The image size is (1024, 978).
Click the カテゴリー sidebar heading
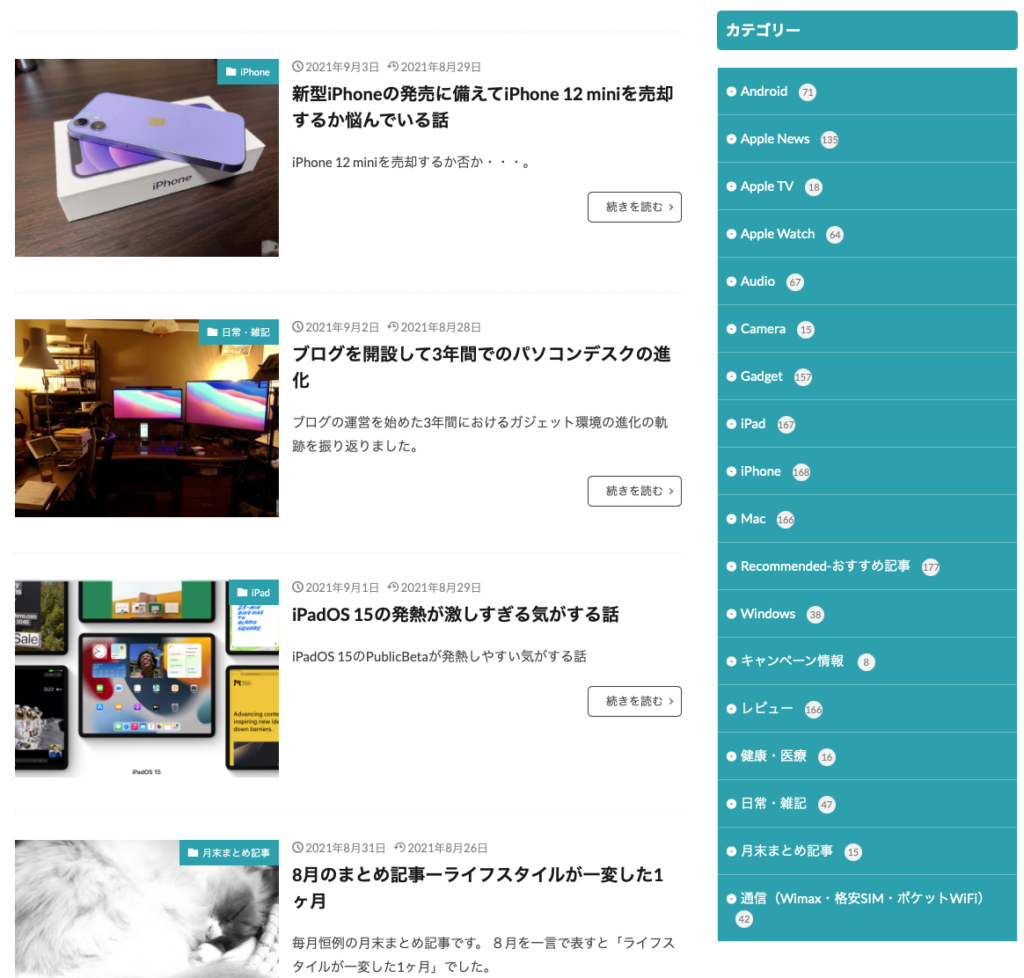click(x=867, y=30)
